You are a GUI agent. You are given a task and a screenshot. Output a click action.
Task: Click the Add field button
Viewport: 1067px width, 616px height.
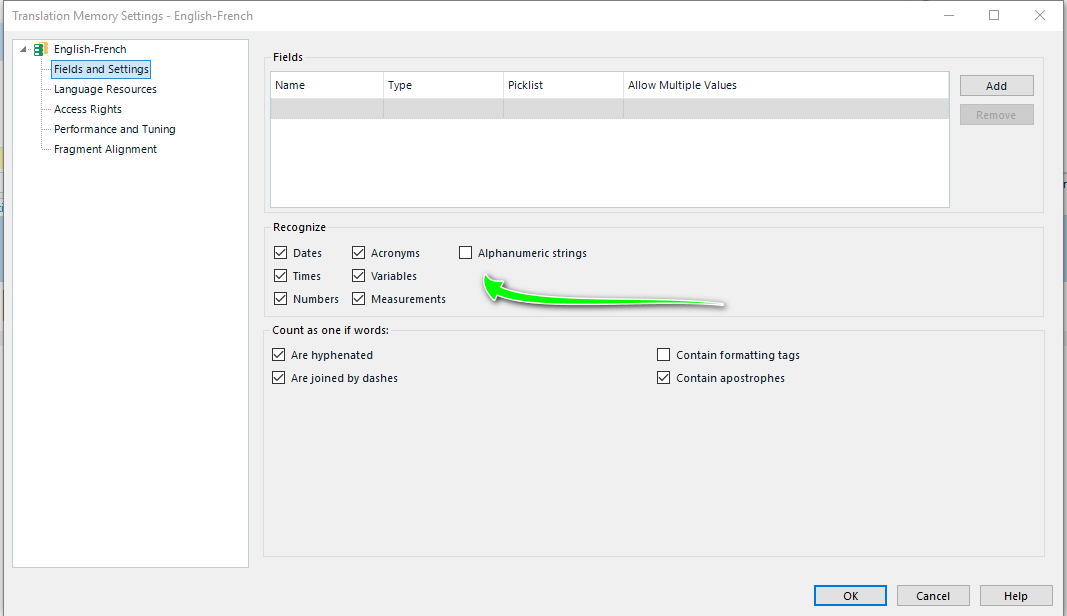click(996, 86)
